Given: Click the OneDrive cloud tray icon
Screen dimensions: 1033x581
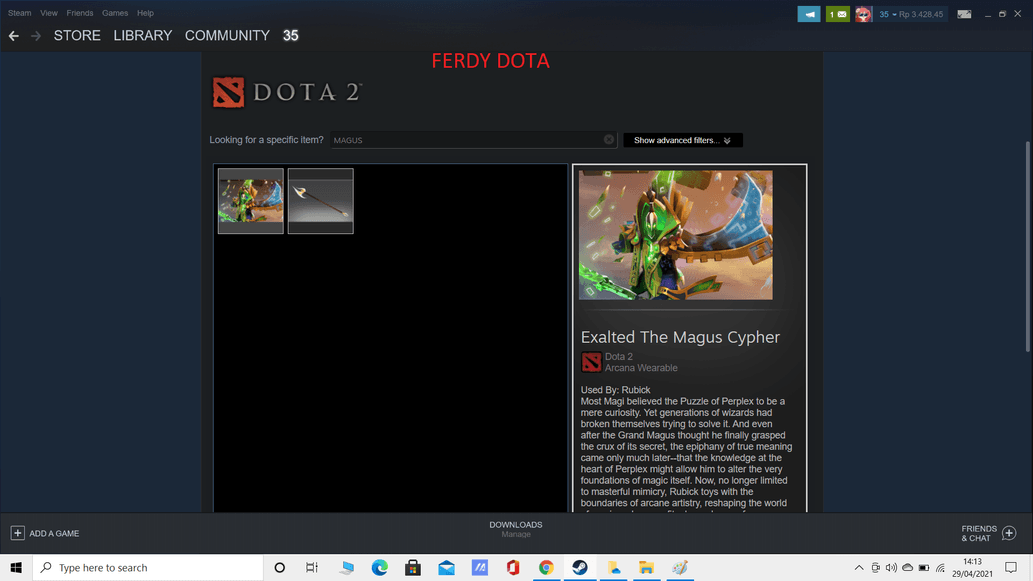Looking at the screenshot, I should point(908,567).
